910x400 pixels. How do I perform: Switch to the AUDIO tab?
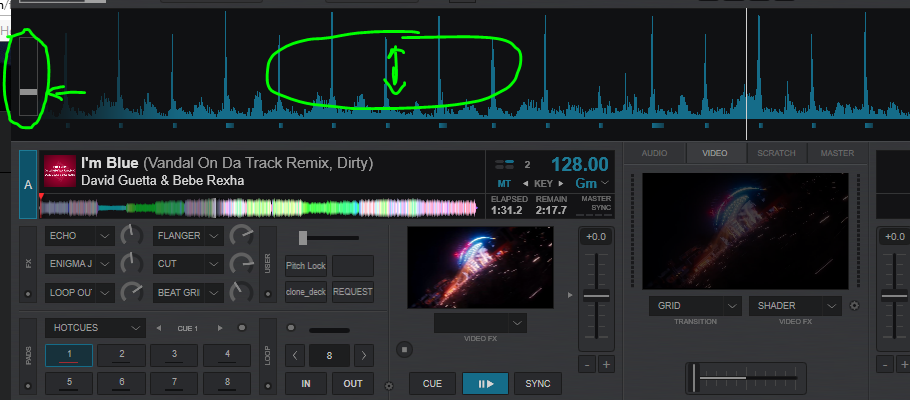pyautogui.click(x=654, y=153)
